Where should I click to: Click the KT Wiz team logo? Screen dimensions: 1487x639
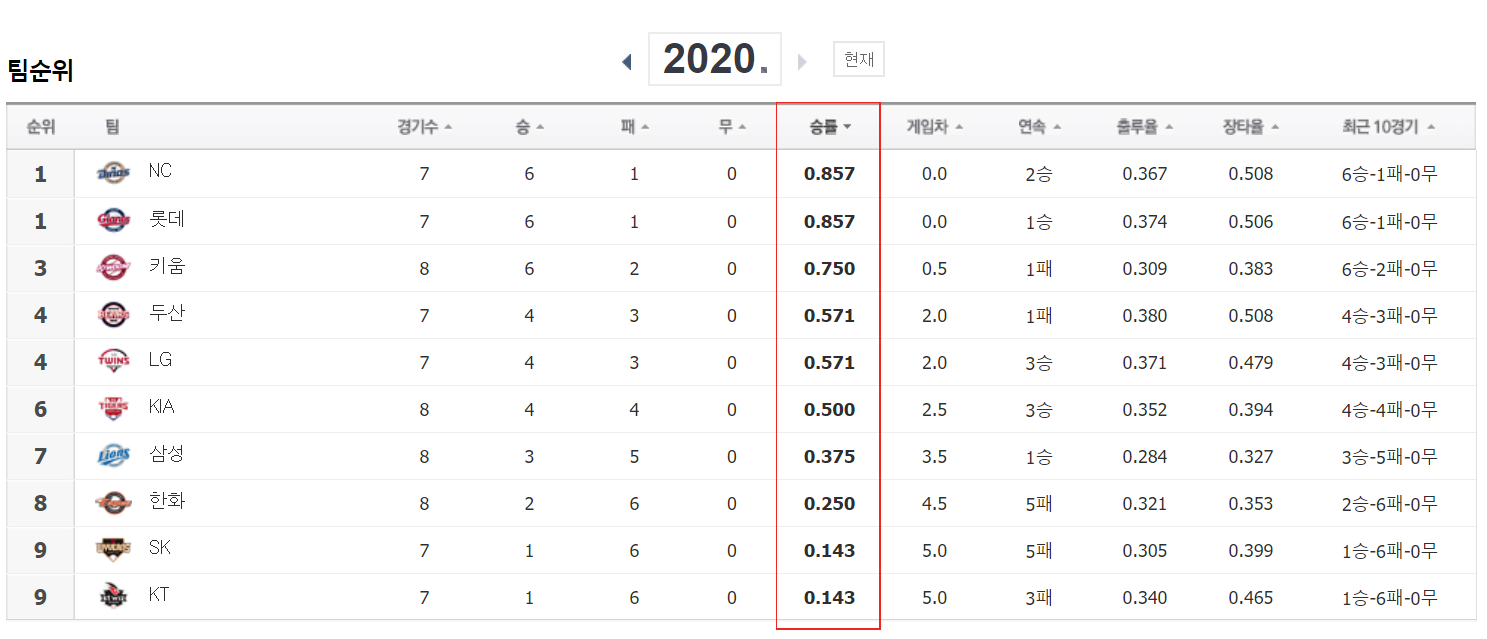point(113,596)
